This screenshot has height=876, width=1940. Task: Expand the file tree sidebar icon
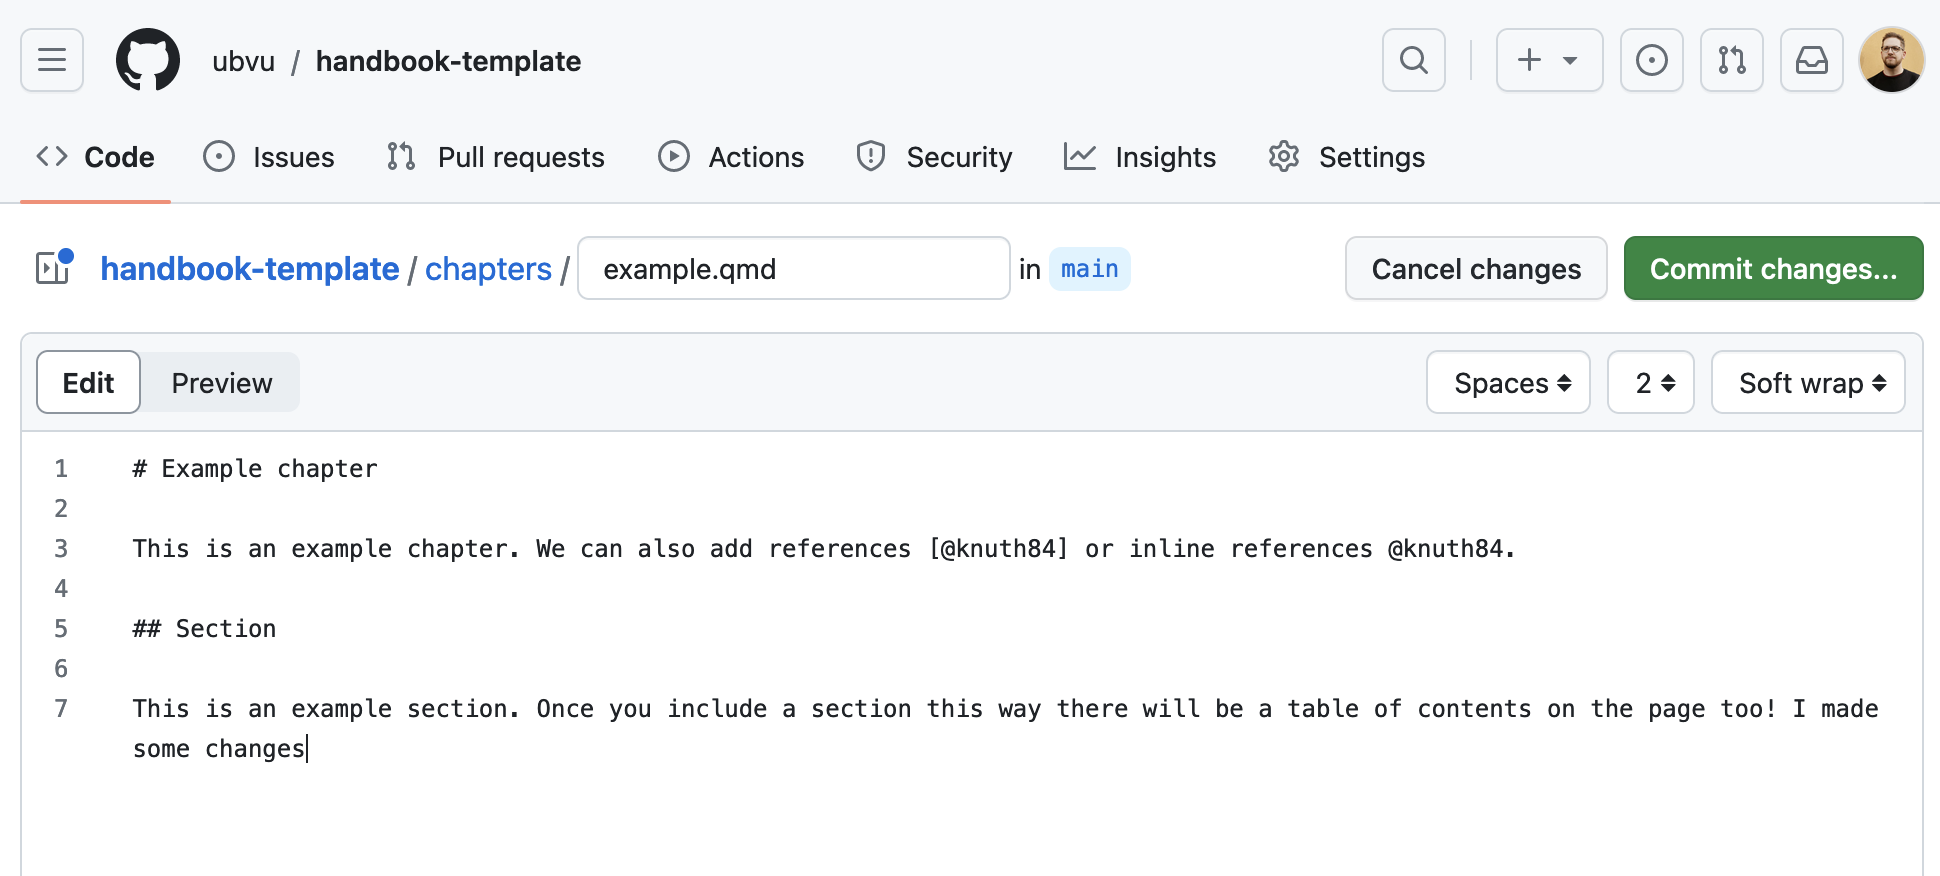click(54, 268)
